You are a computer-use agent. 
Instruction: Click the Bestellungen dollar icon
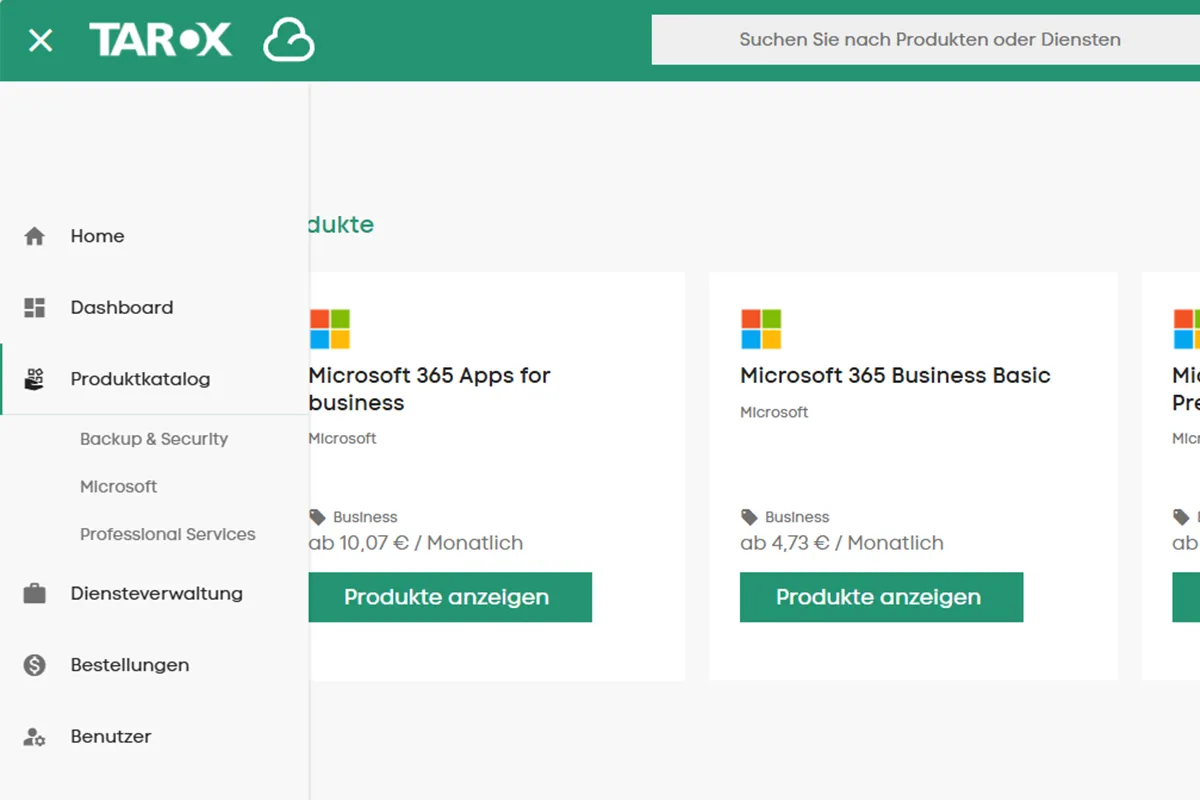35,665
